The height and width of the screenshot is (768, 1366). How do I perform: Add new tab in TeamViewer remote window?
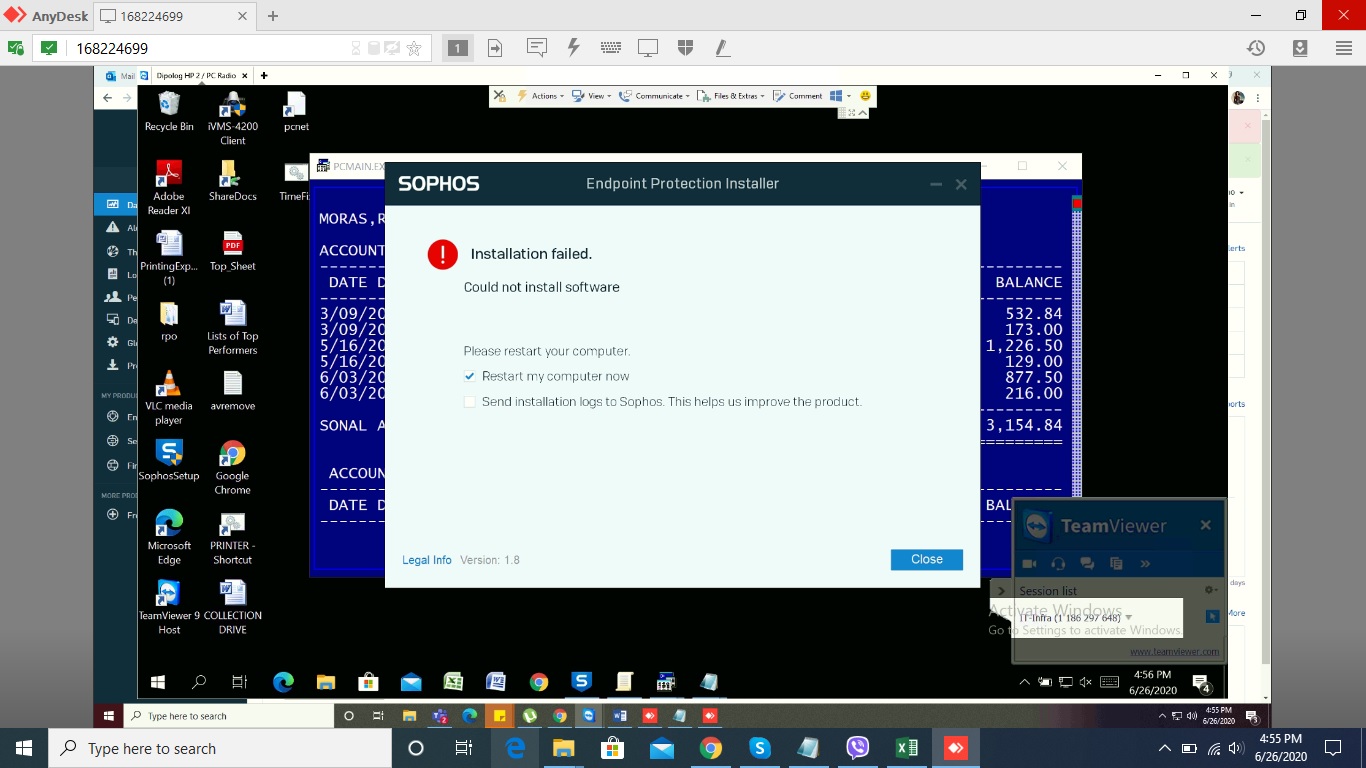(x=264, y=75)
